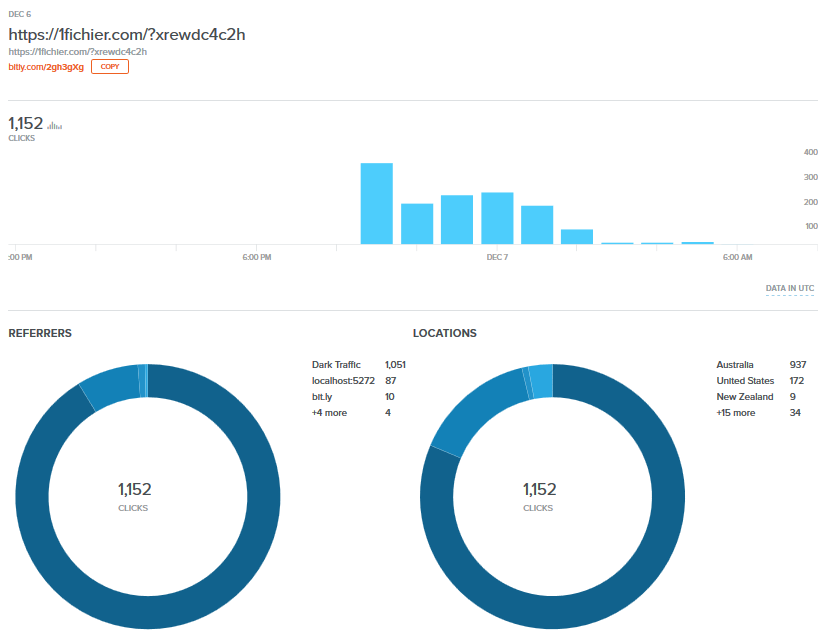This screenshot has height=640, width=820.
Task: Select the 'Australia' location label
Action: (735, 364)
